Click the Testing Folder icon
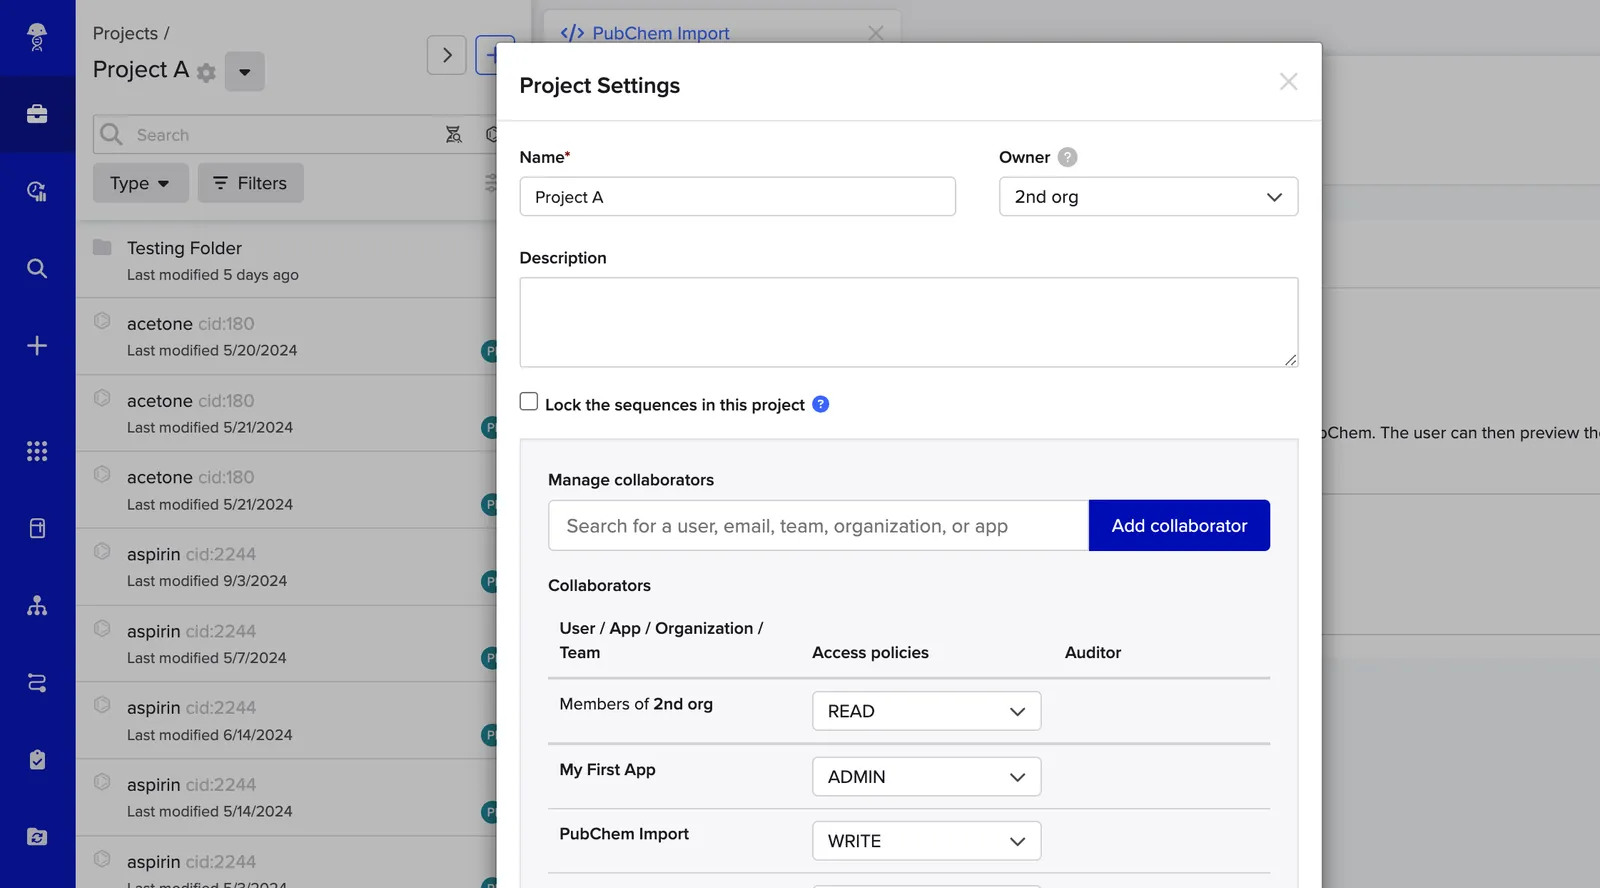 [x=102, y=247]
